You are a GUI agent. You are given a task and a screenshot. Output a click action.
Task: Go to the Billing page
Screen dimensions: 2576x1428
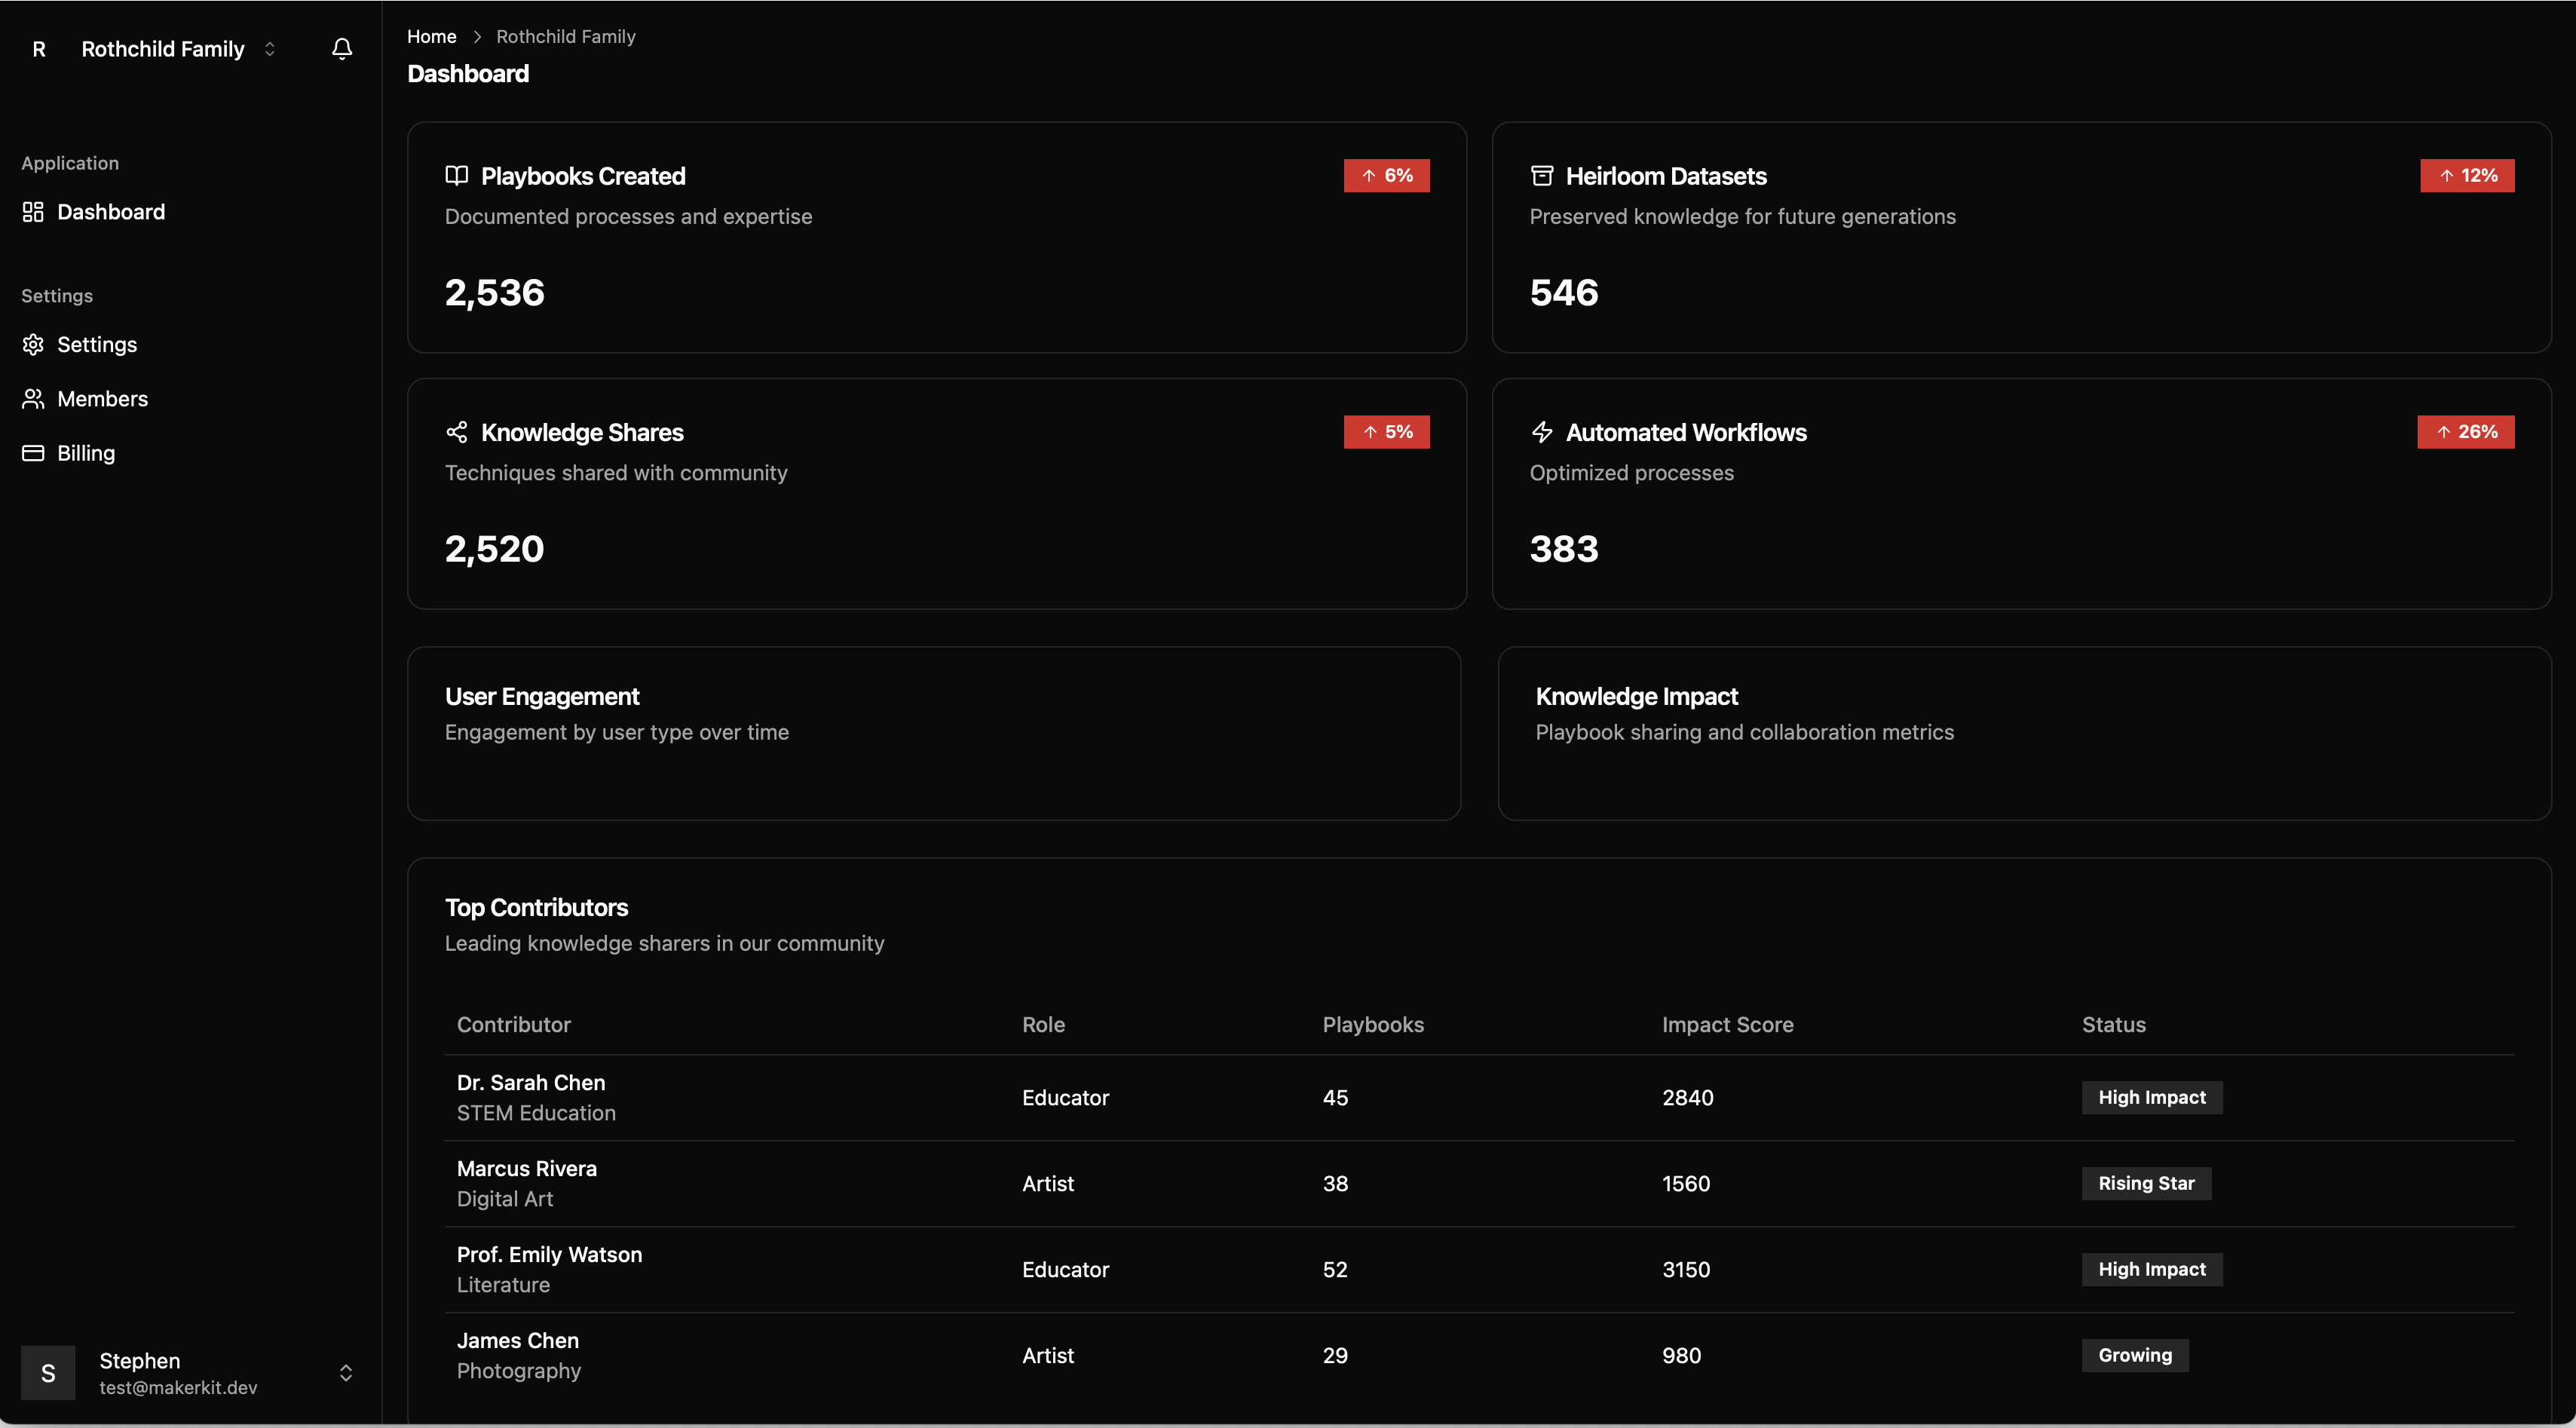86,453
